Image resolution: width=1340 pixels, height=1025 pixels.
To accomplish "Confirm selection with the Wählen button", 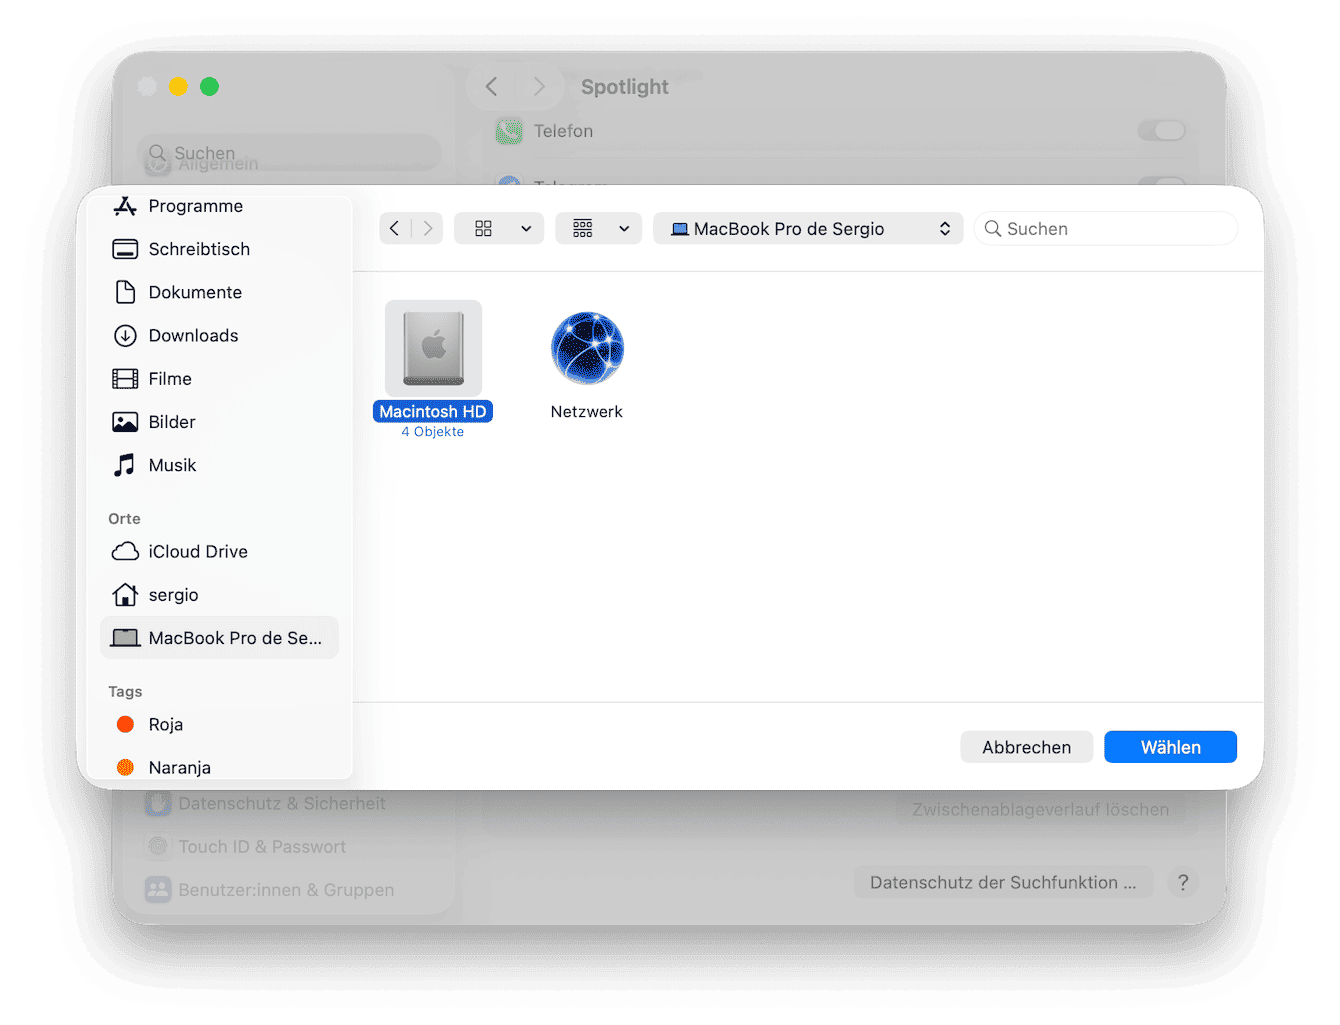I will (1170, 746).
